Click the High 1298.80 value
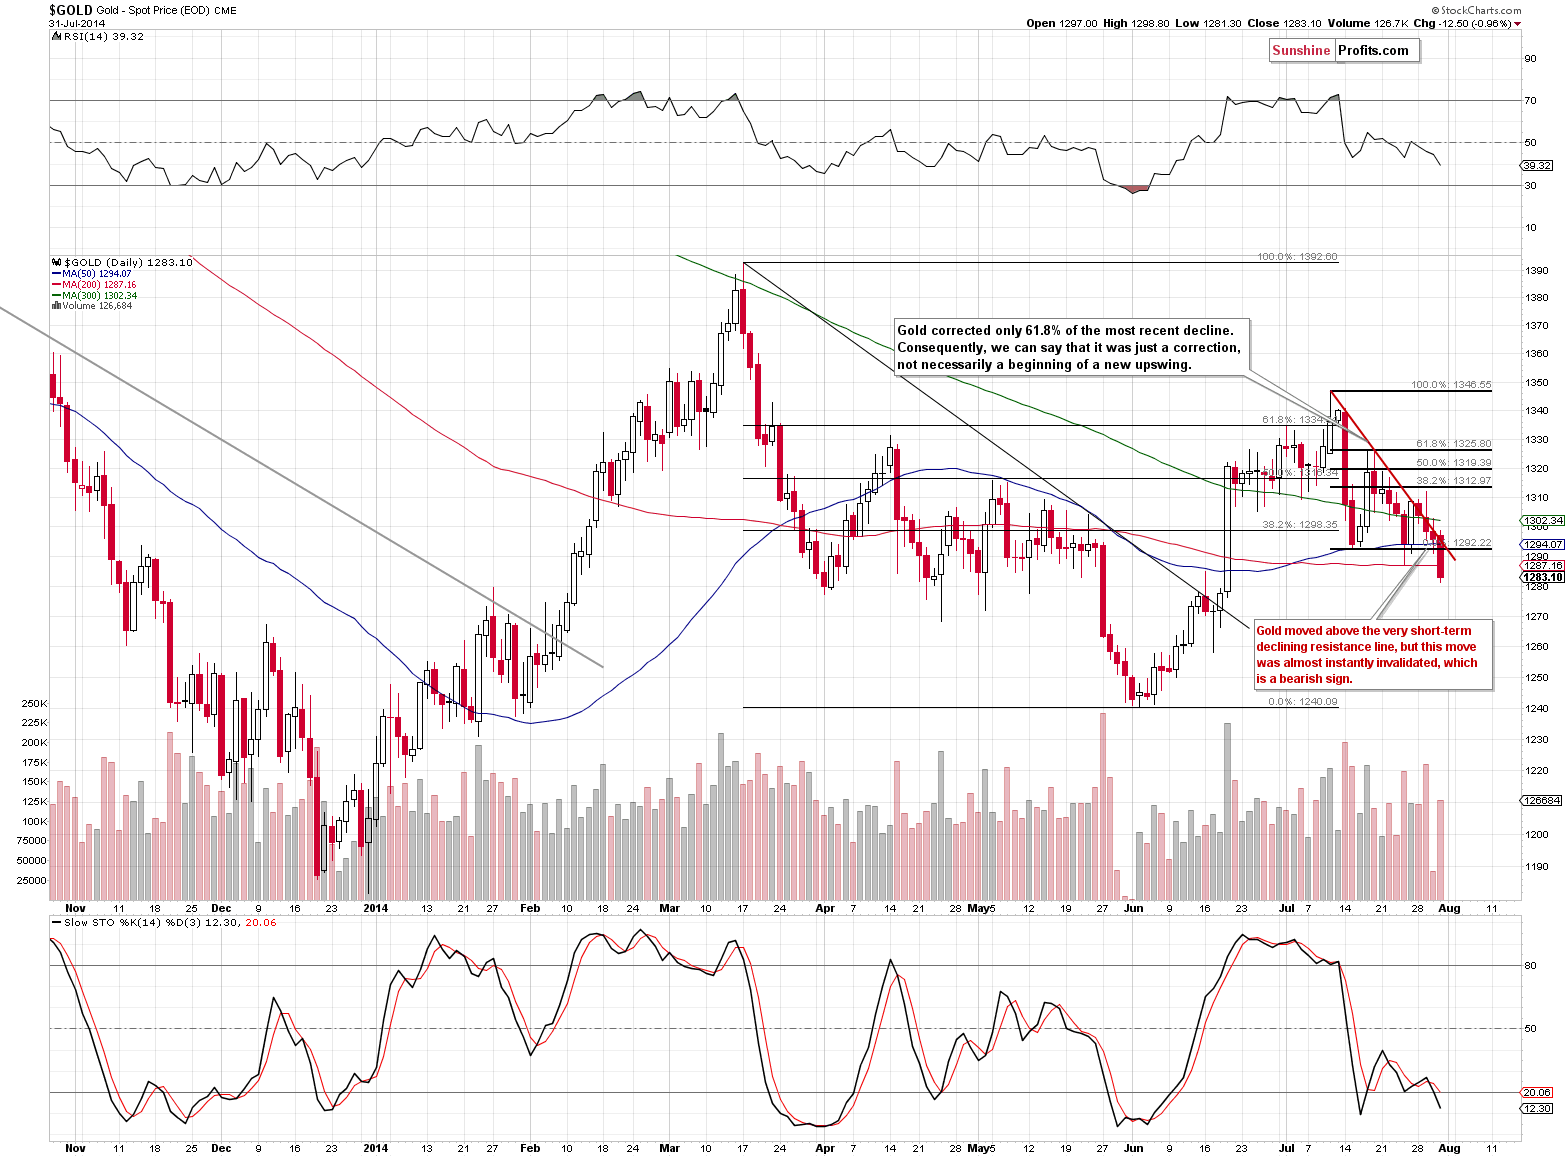The image size is (1565, 1157). coord(1136,23)
